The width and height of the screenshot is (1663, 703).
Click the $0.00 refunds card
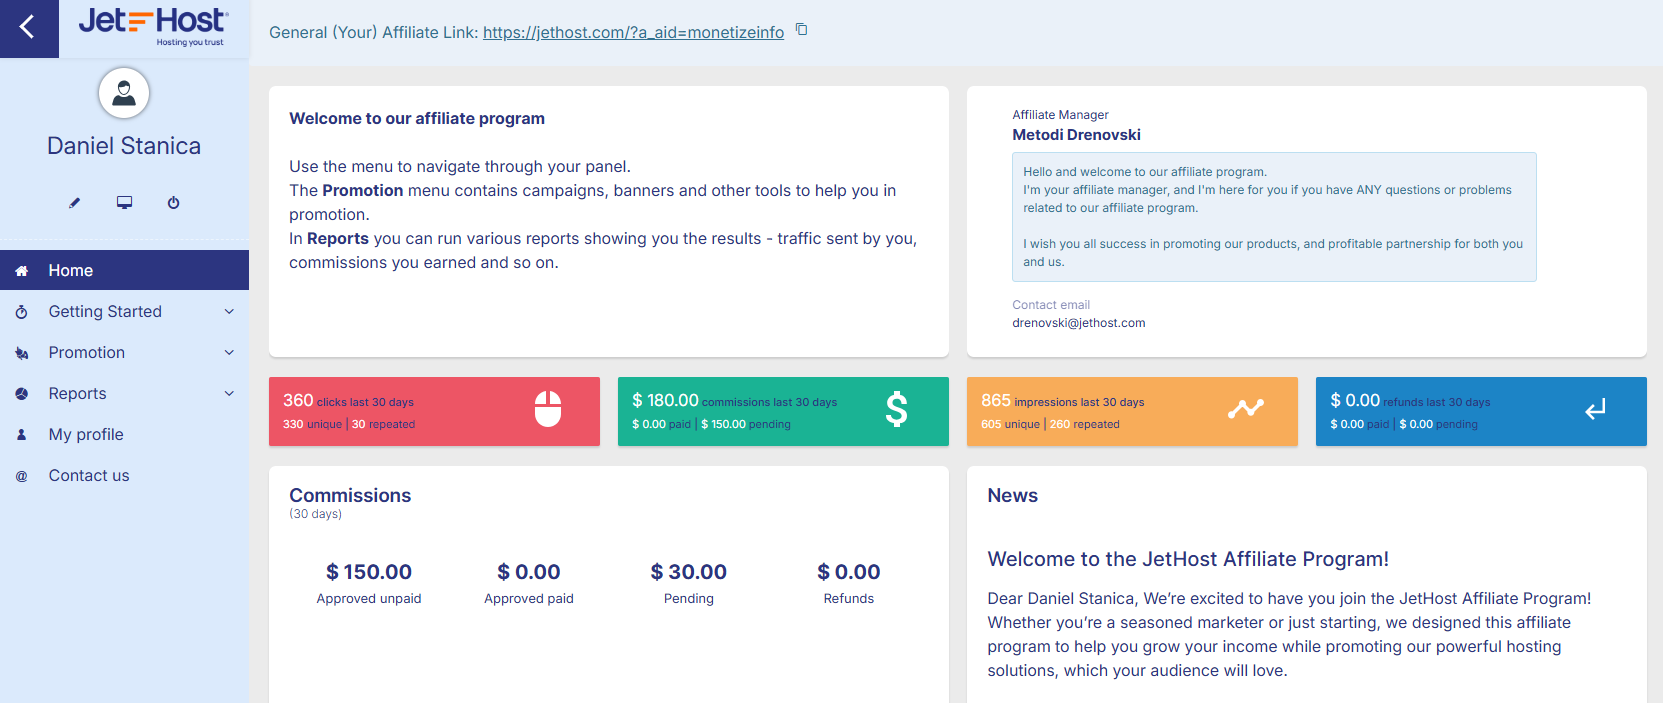pos(1481,411)
